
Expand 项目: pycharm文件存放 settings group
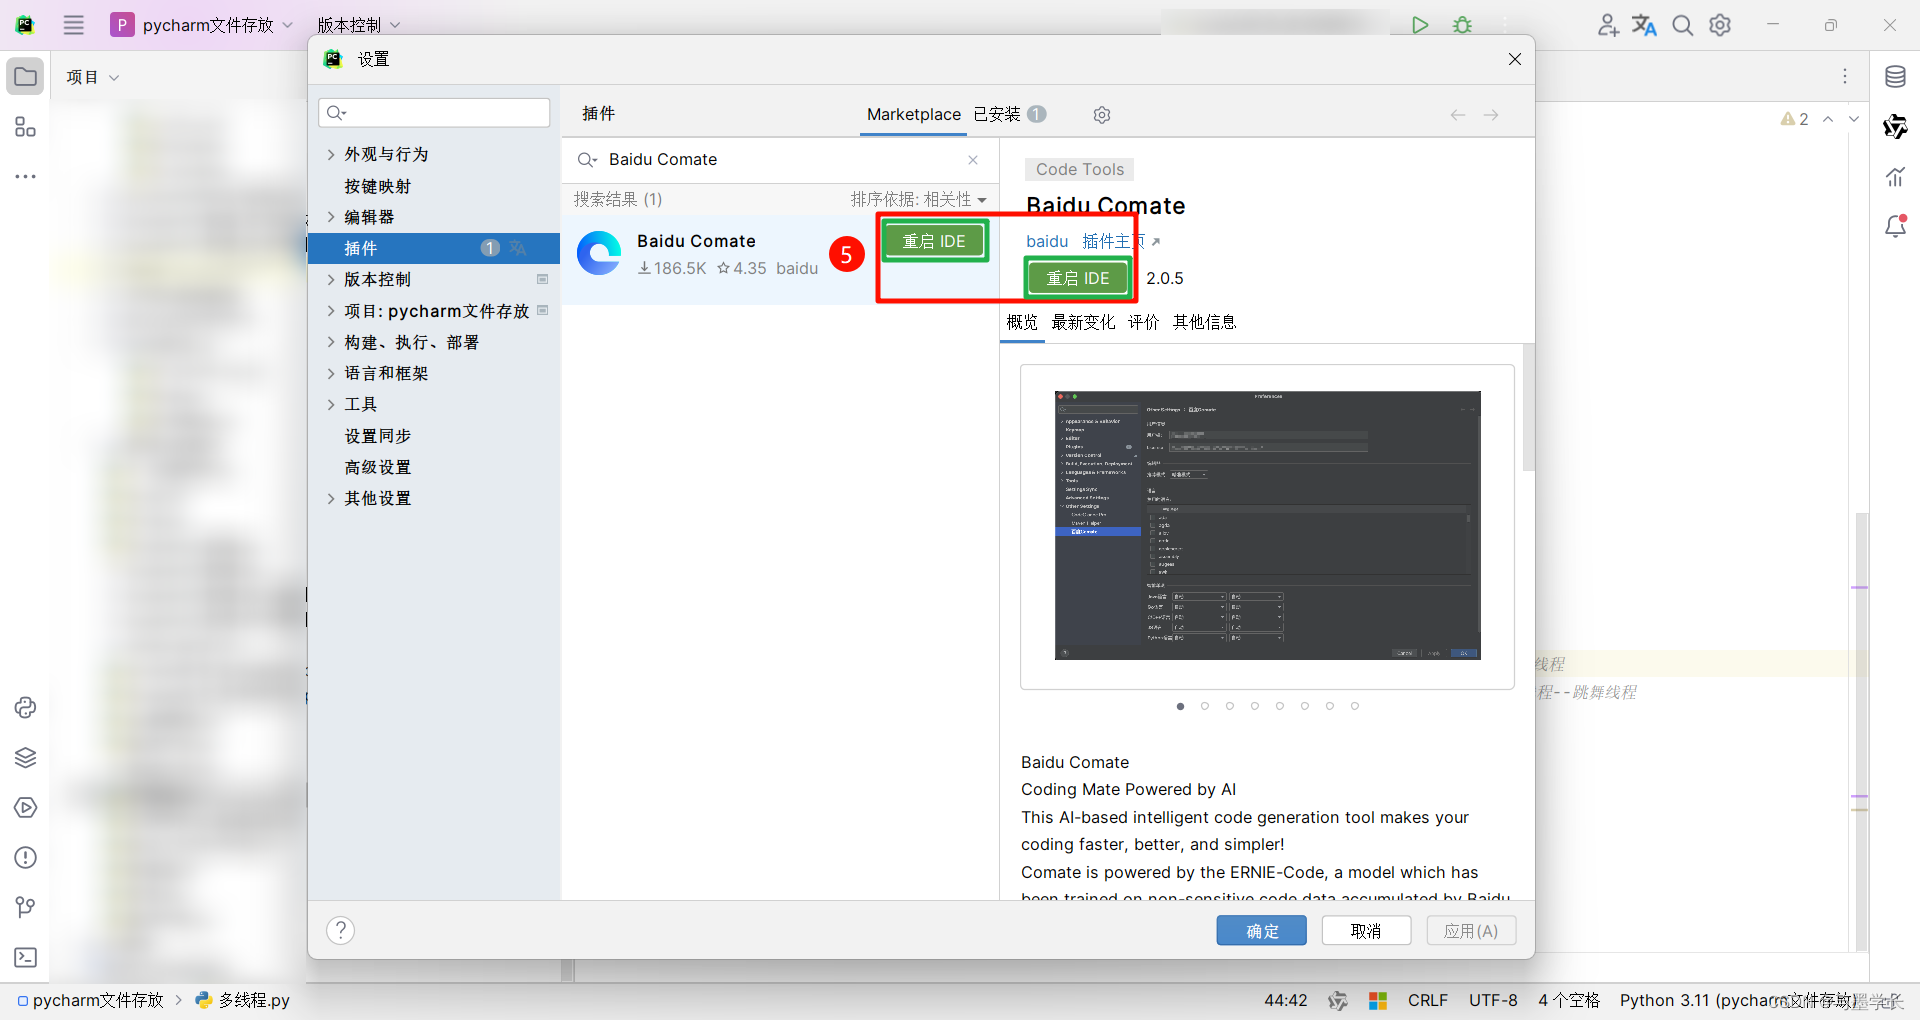tap(331, 311)
